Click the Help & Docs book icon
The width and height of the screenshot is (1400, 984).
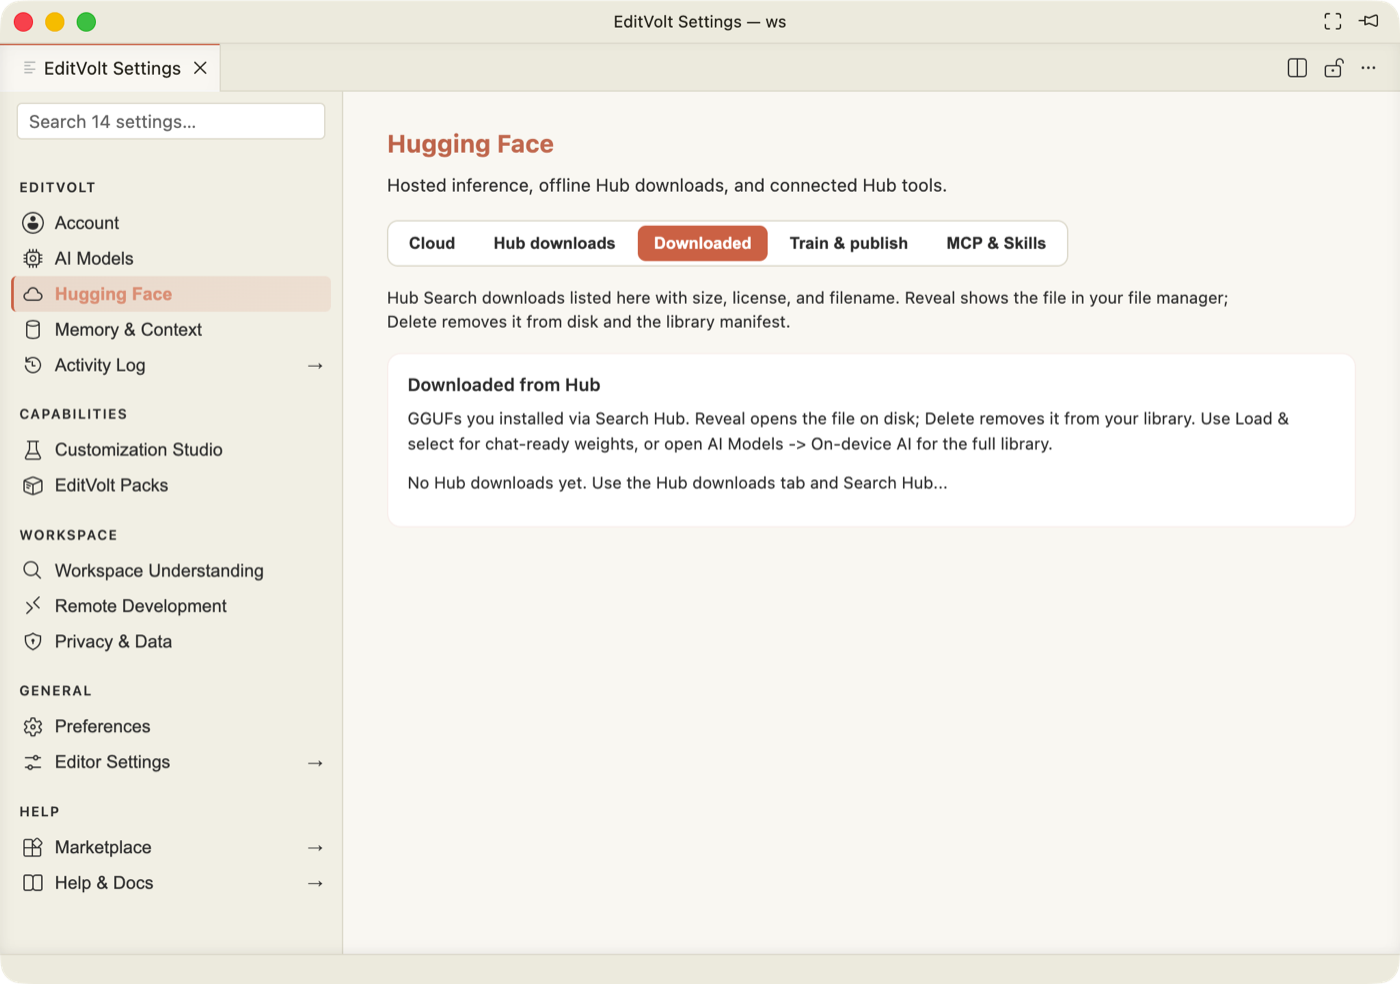click(33, 883)
